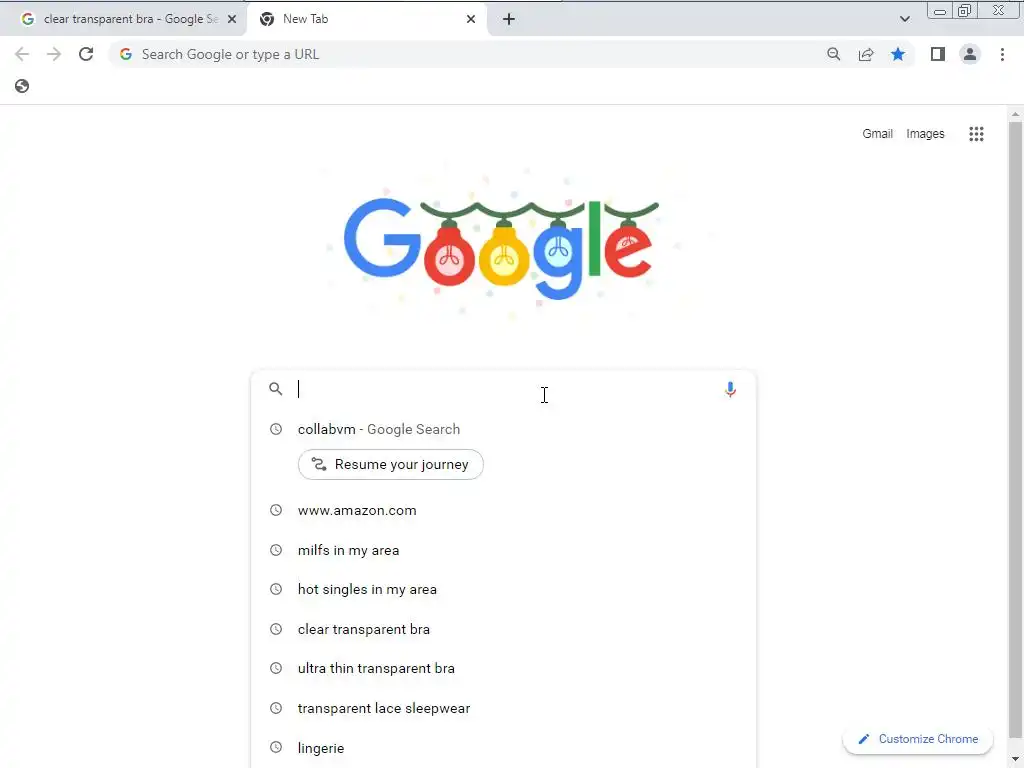Viewport: 1024px width, 768px height.
Task: Select the clear transparent bra suggestion
Action: coord(503,629)
